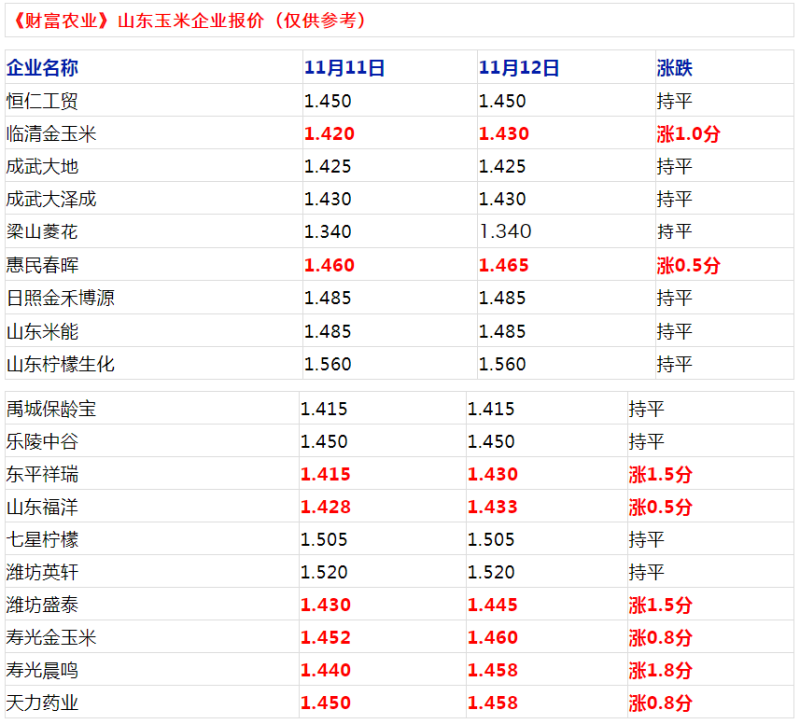This screenshot has width=800, height=724.
Task: Click 天力药业's change 涨0.8分
Action: click(x=660, y=703)
